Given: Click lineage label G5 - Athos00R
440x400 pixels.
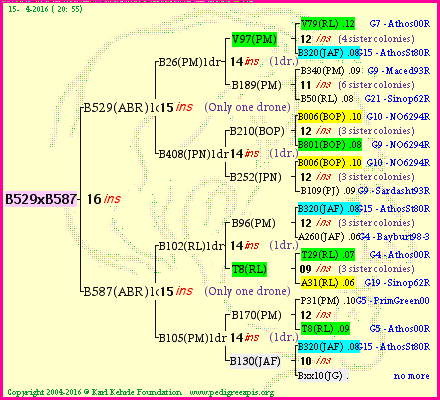Looking at the screenshot, I should pyautogui.click(x=400, y=329).
